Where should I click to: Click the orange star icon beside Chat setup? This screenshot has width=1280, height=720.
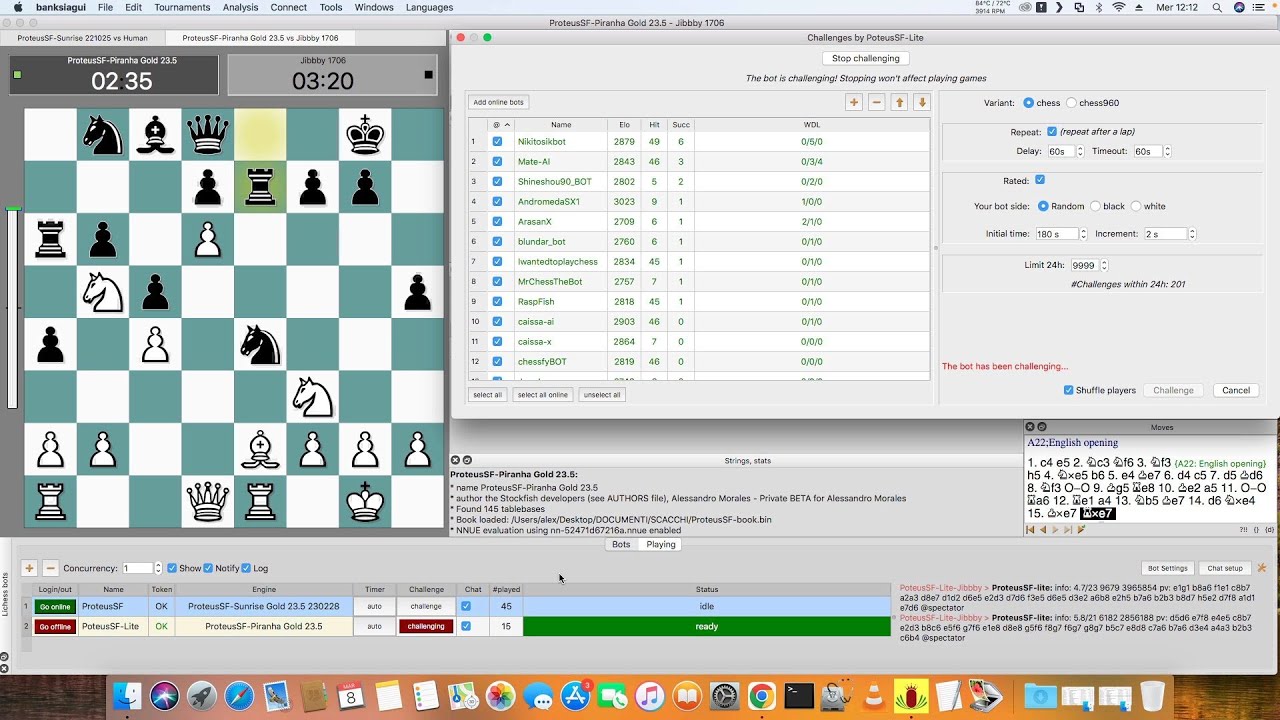(x=1262, y=568)
